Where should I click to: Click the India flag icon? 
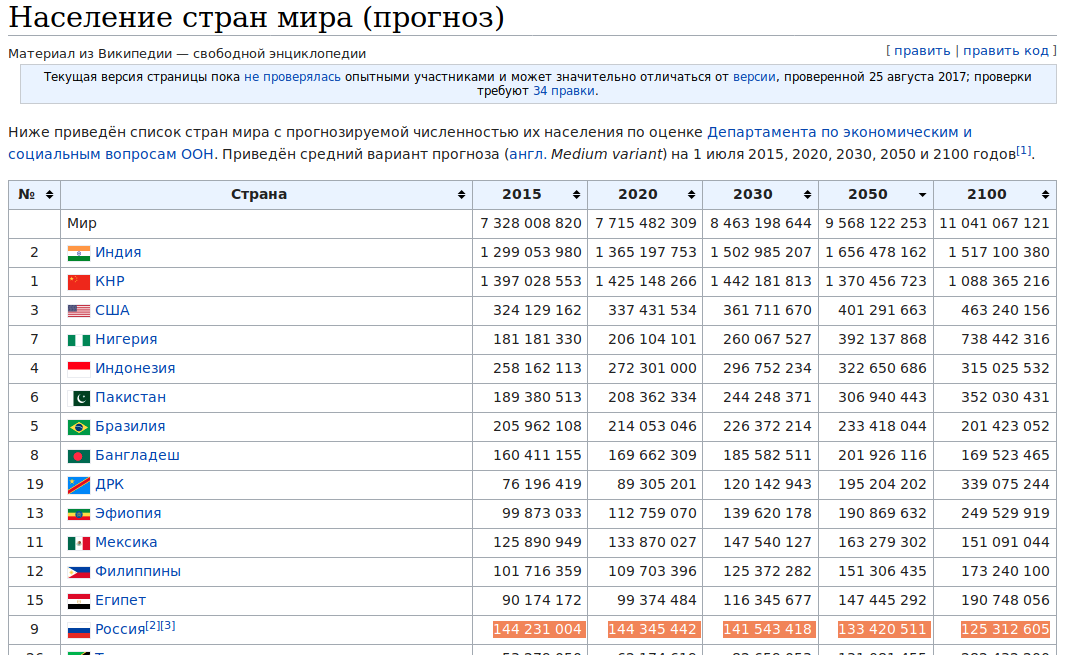pos(79,253)
